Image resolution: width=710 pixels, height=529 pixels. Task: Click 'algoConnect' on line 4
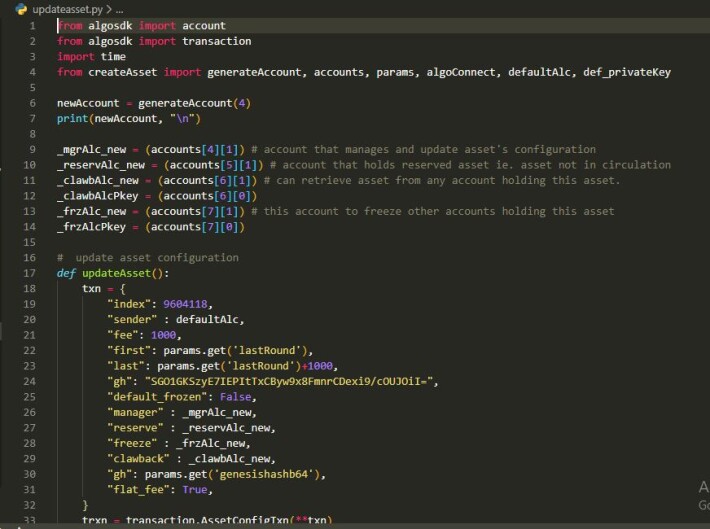pyautogui.click(x=461, y=72)
